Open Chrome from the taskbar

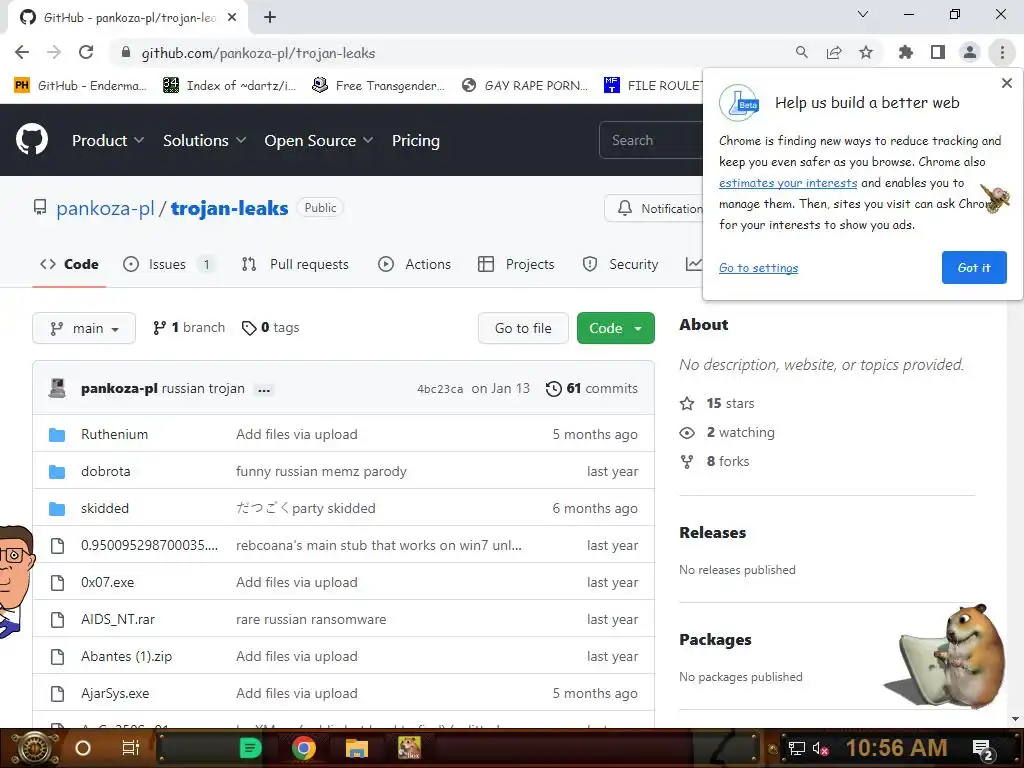[x=303, y=748]
